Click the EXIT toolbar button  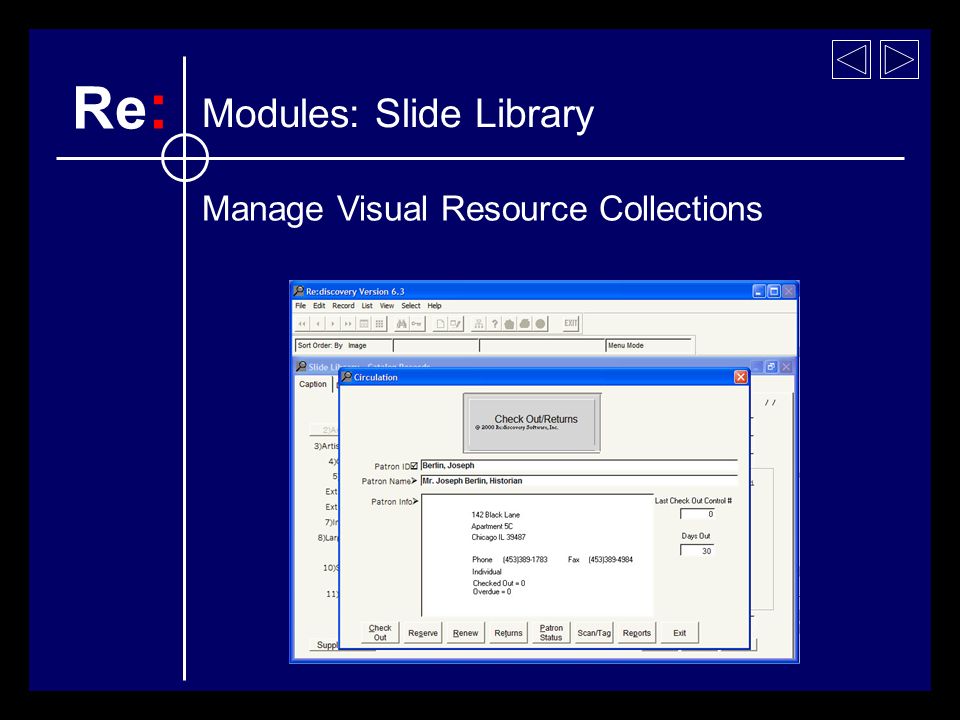click(571, 323)
